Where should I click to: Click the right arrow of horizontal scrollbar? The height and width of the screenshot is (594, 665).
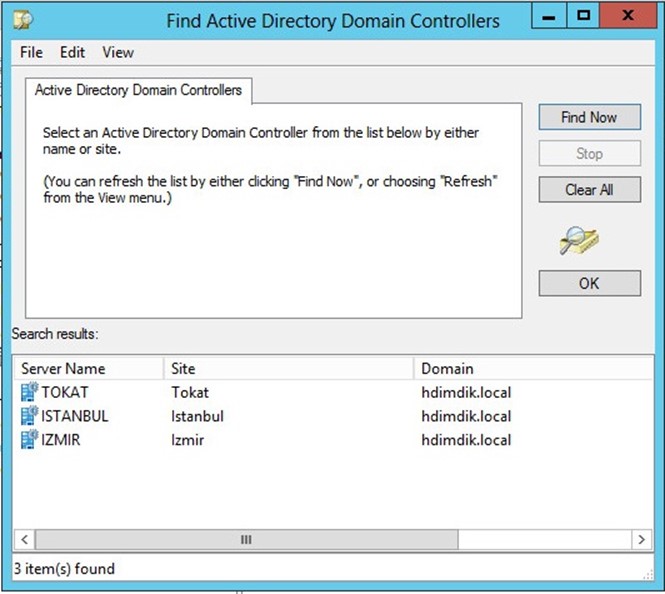pos(641,539)
